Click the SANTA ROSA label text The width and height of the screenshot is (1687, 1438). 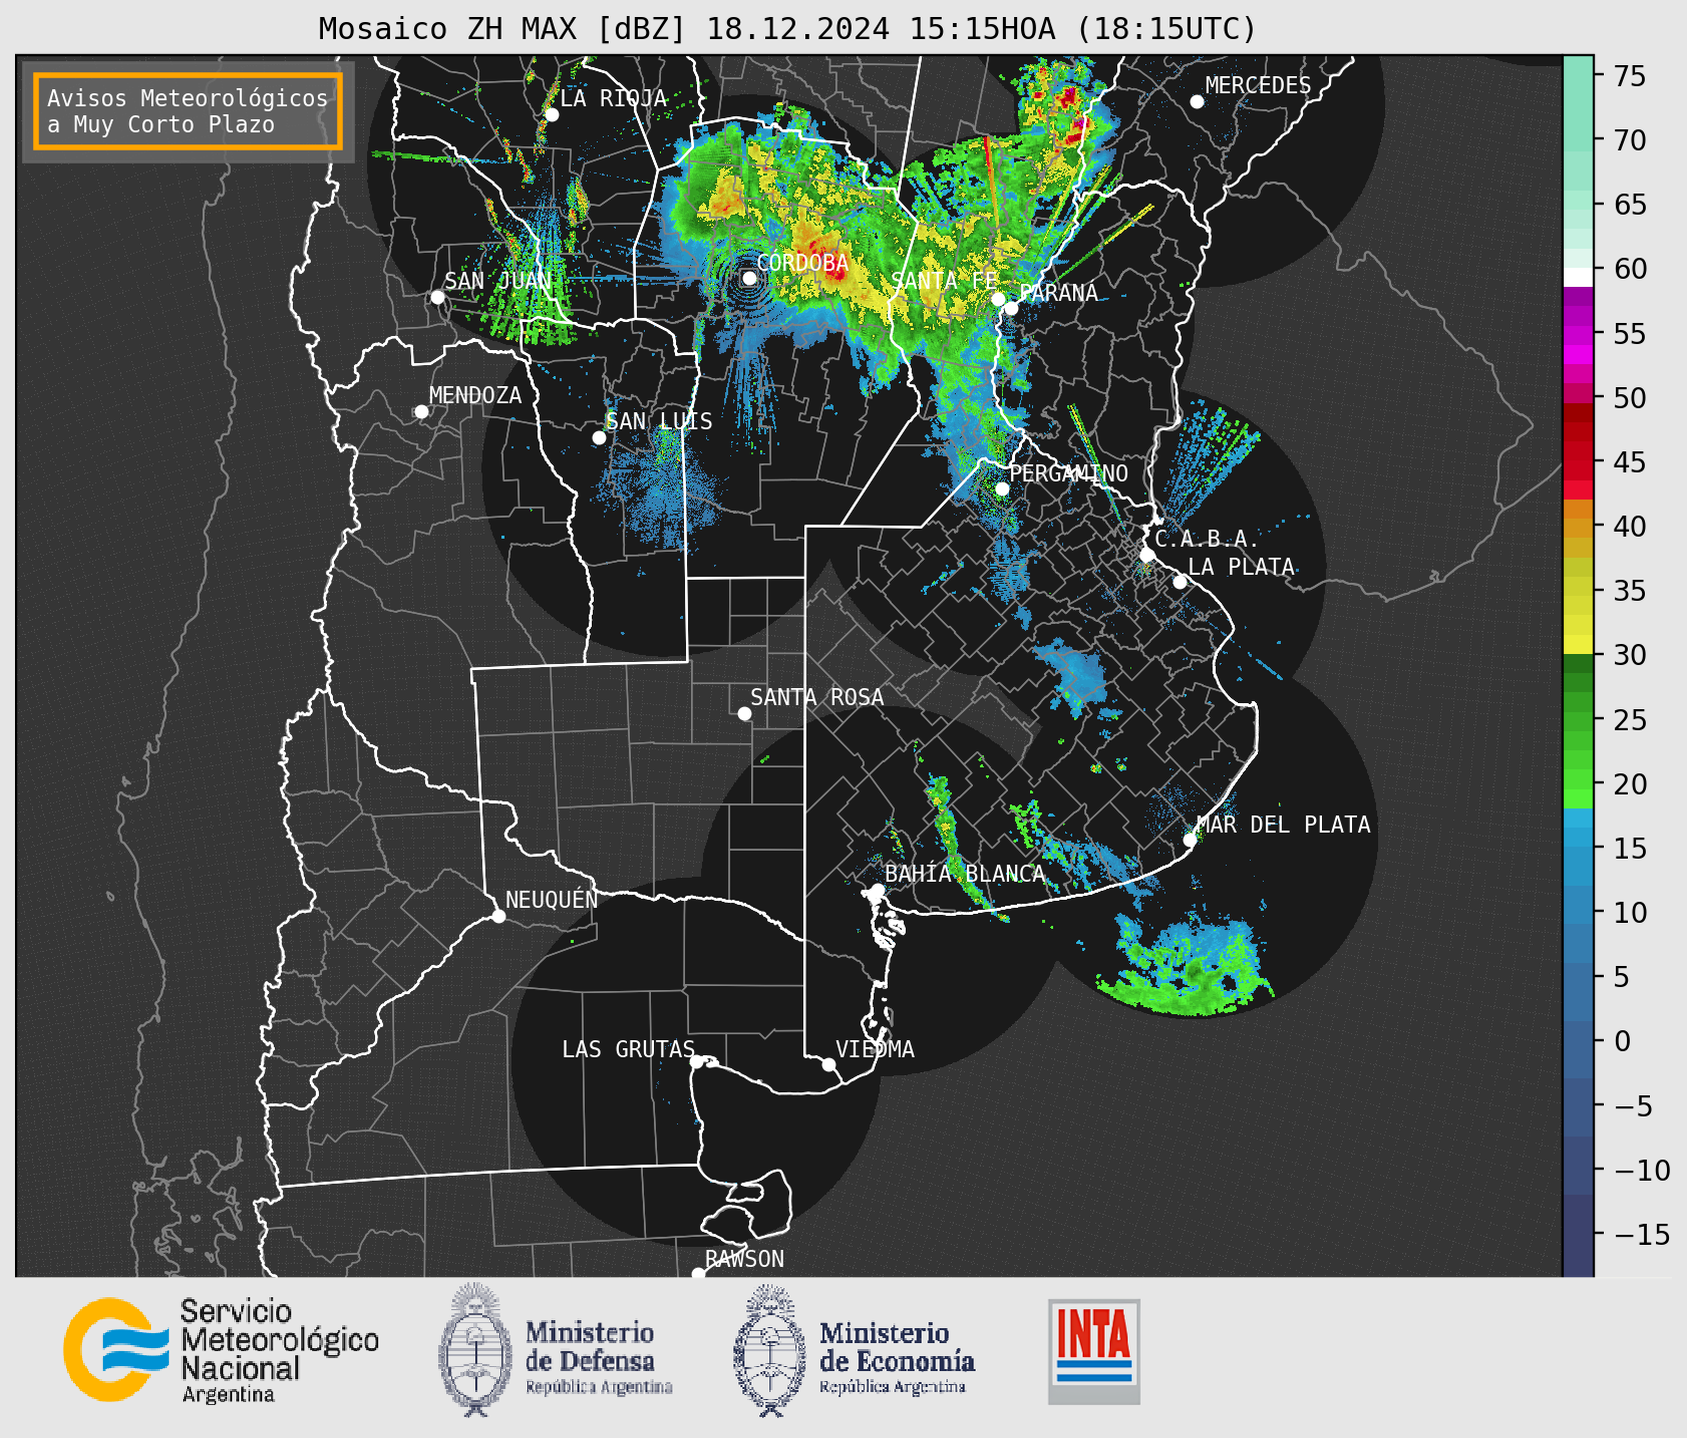[x=817, y=697]
